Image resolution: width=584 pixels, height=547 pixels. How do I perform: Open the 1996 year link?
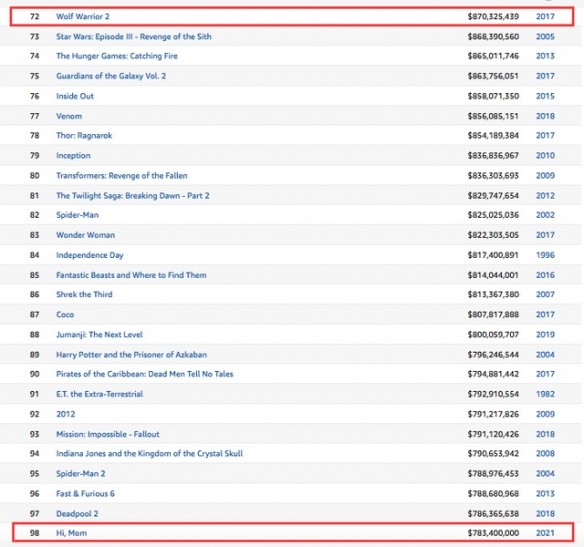click(545, 255)
